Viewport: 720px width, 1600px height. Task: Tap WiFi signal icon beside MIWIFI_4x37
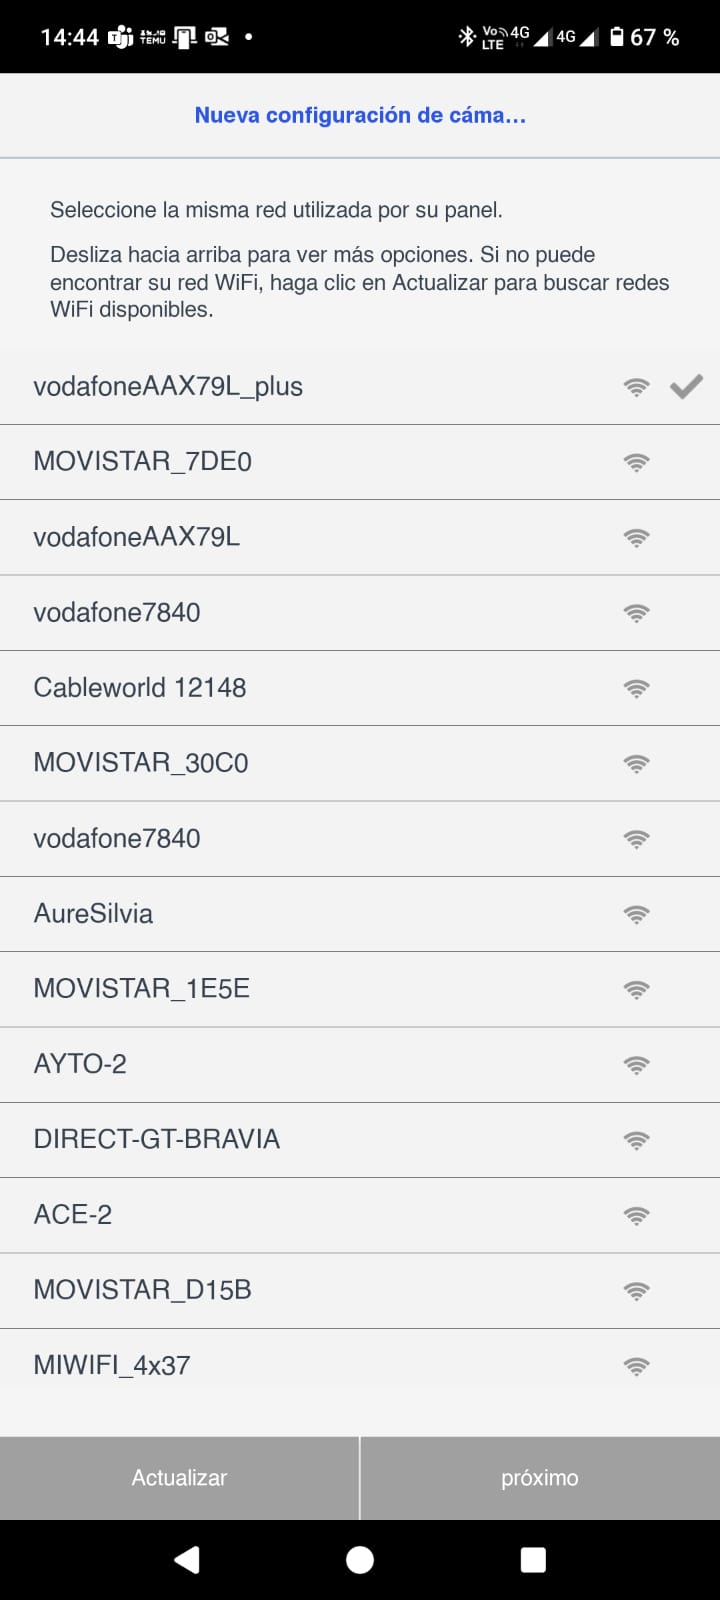click(x=636, y=1366)
